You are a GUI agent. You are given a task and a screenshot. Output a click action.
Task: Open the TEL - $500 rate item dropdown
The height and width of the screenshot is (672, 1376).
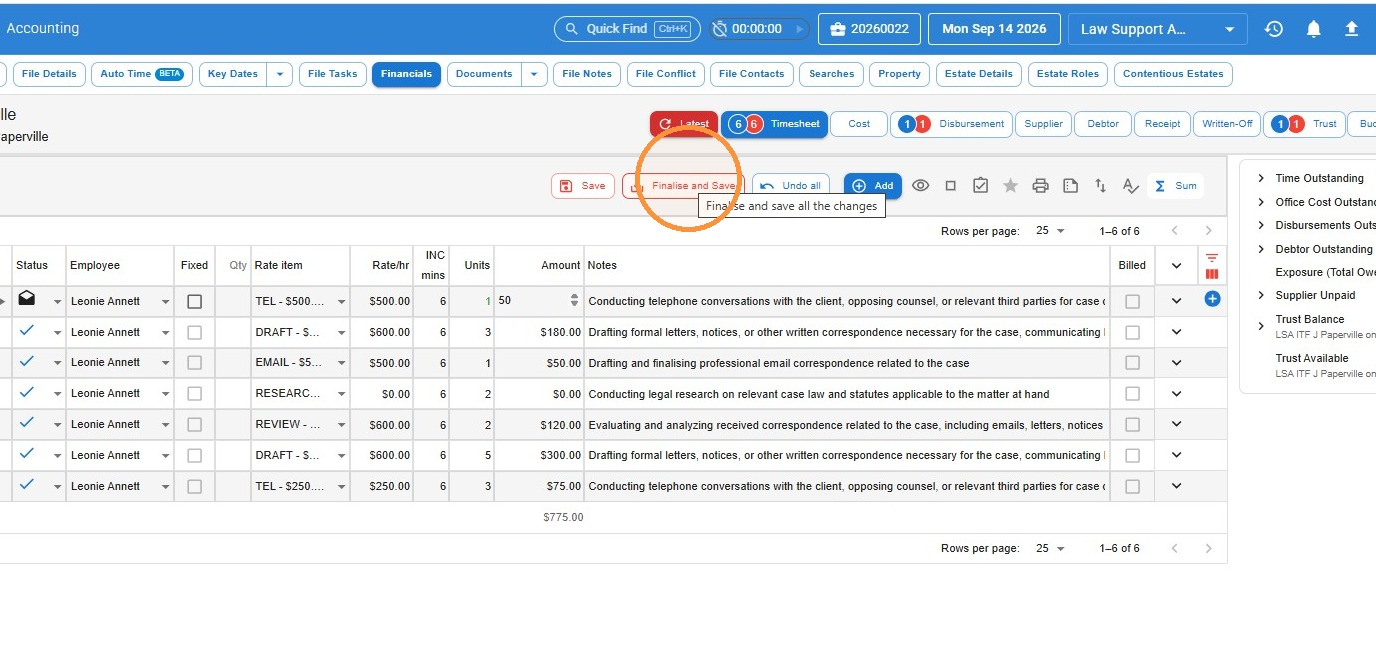342,302
